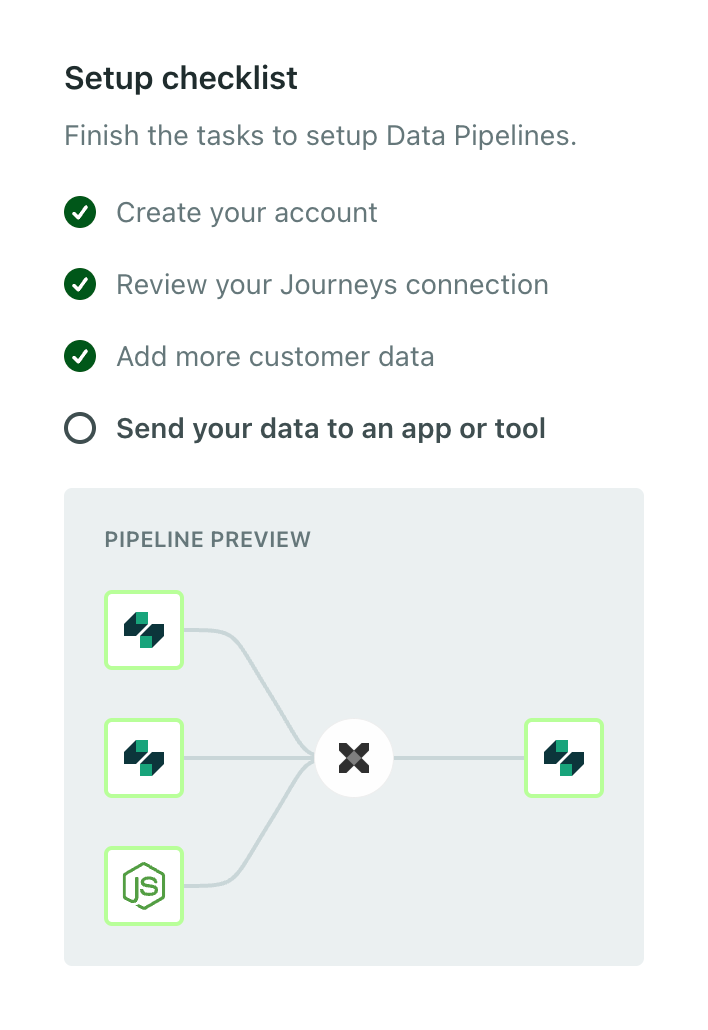Click the Create your account checklist entry
The image size is (708, 1030).
[247, 212]
